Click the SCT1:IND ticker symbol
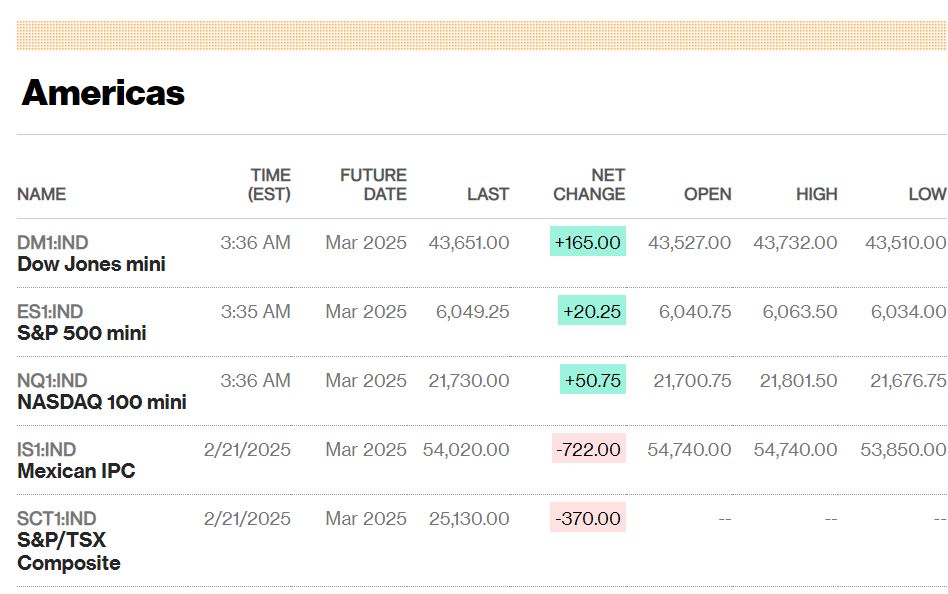The image size is (948, 594). (57, 518)
